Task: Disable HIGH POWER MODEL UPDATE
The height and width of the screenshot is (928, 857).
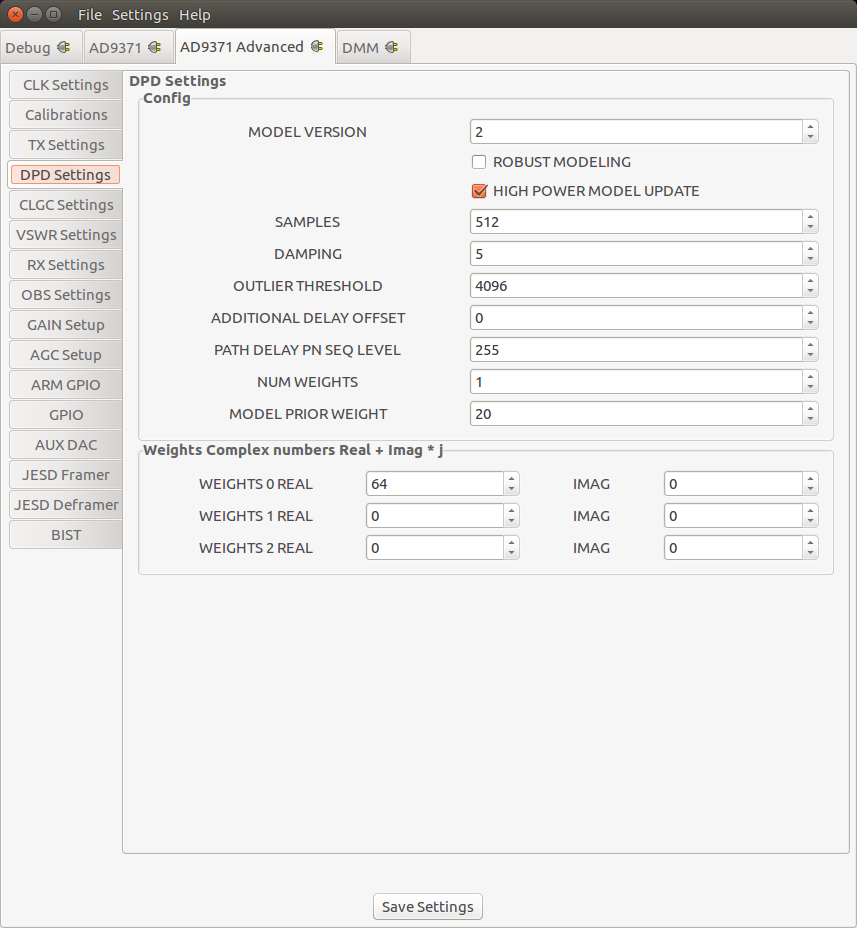Action: [478, 191]
